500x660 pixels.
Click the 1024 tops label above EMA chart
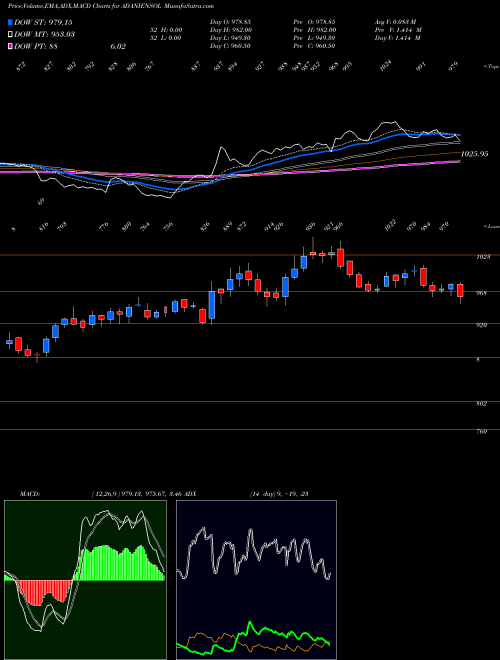pos(386,66)
